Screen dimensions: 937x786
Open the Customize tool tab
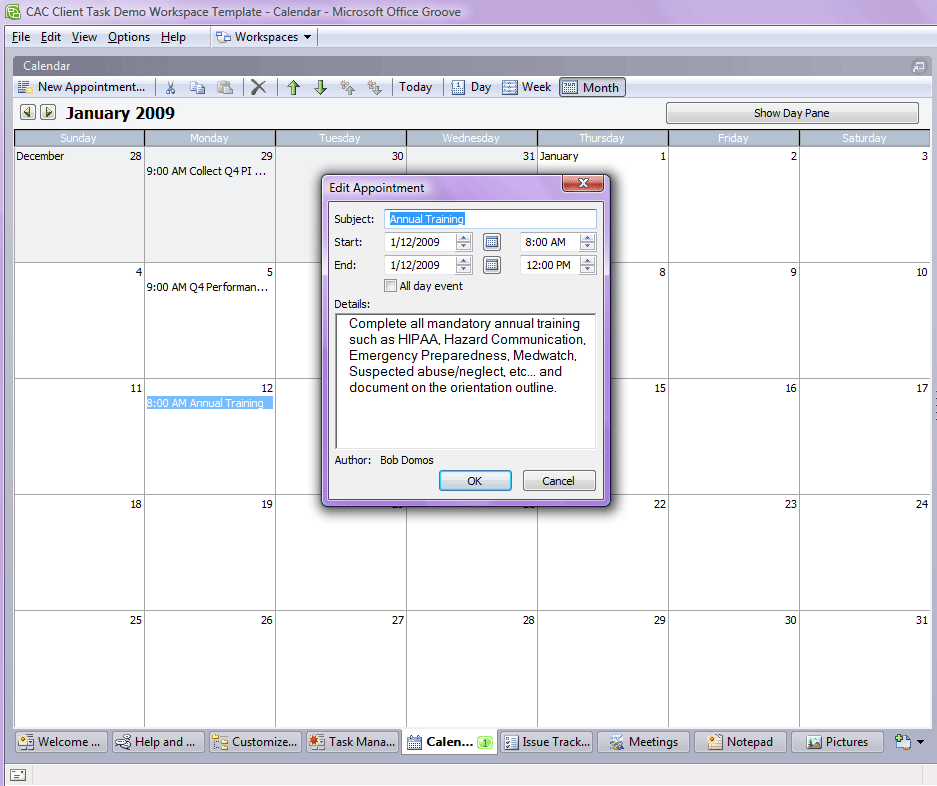[x=255, y=742]
